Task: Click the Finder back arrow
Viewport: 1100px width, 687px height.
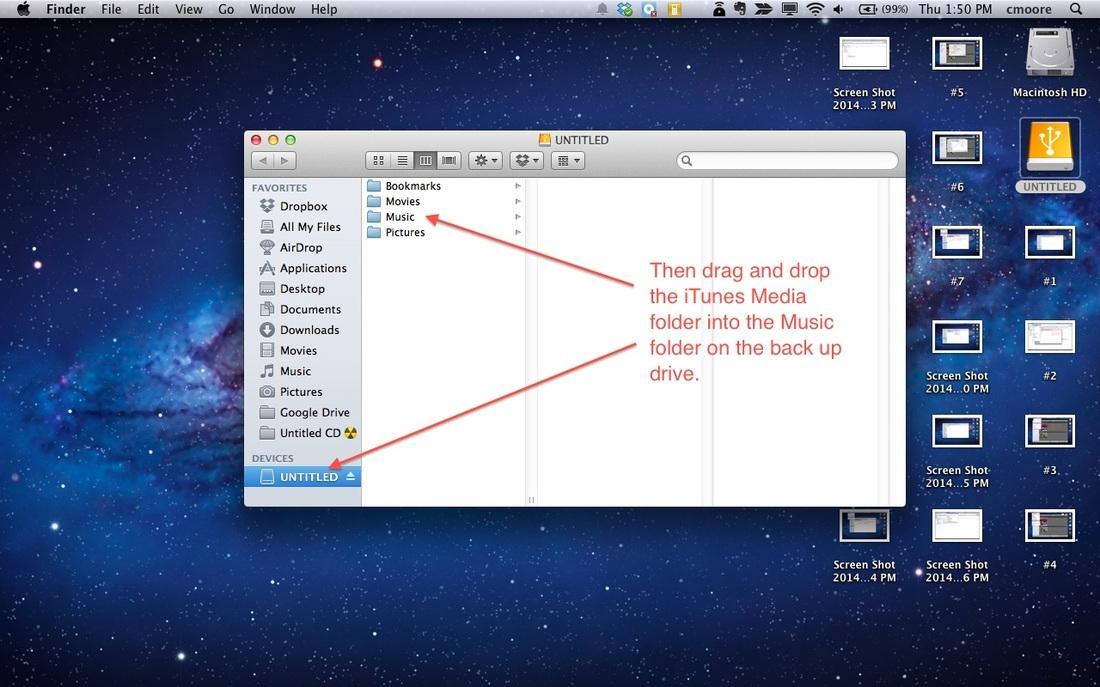Action: coord(263,161)
